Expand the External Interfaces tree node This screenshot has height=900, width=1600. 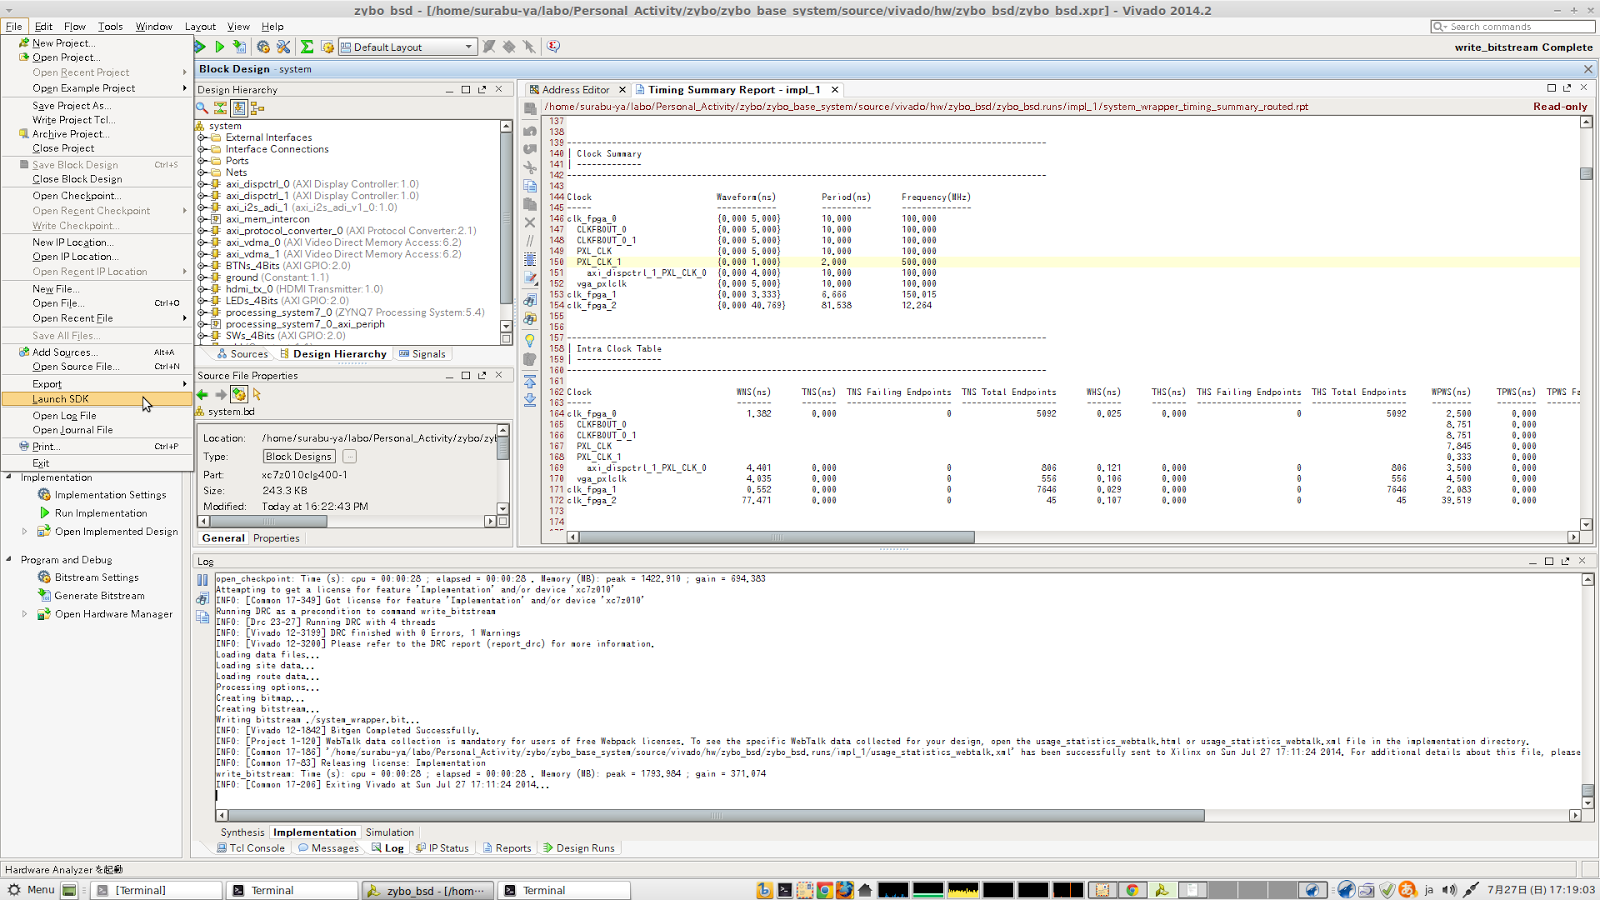[x=203, y=138]
